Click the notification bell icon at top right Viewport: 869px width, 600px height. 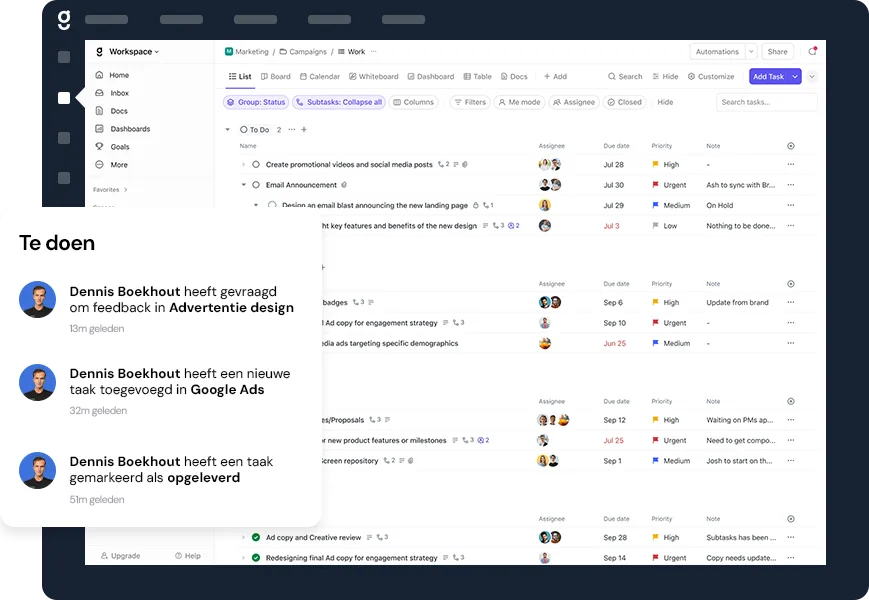coord(812,52)
